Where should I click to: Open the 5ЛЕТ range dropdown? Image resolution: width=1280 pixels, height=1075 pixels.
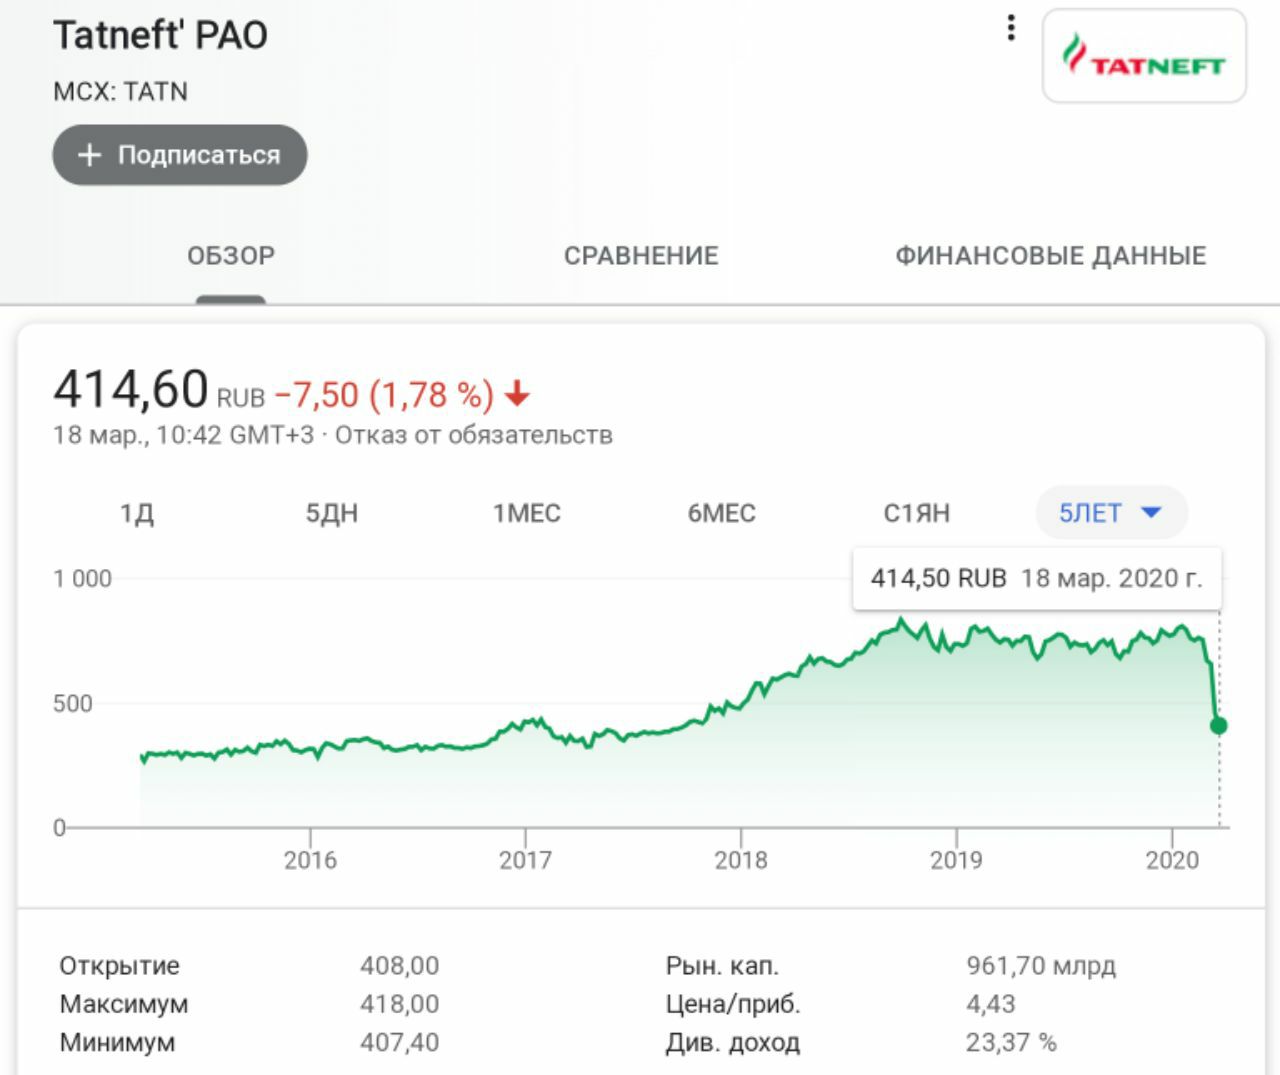click(1111, 513)
